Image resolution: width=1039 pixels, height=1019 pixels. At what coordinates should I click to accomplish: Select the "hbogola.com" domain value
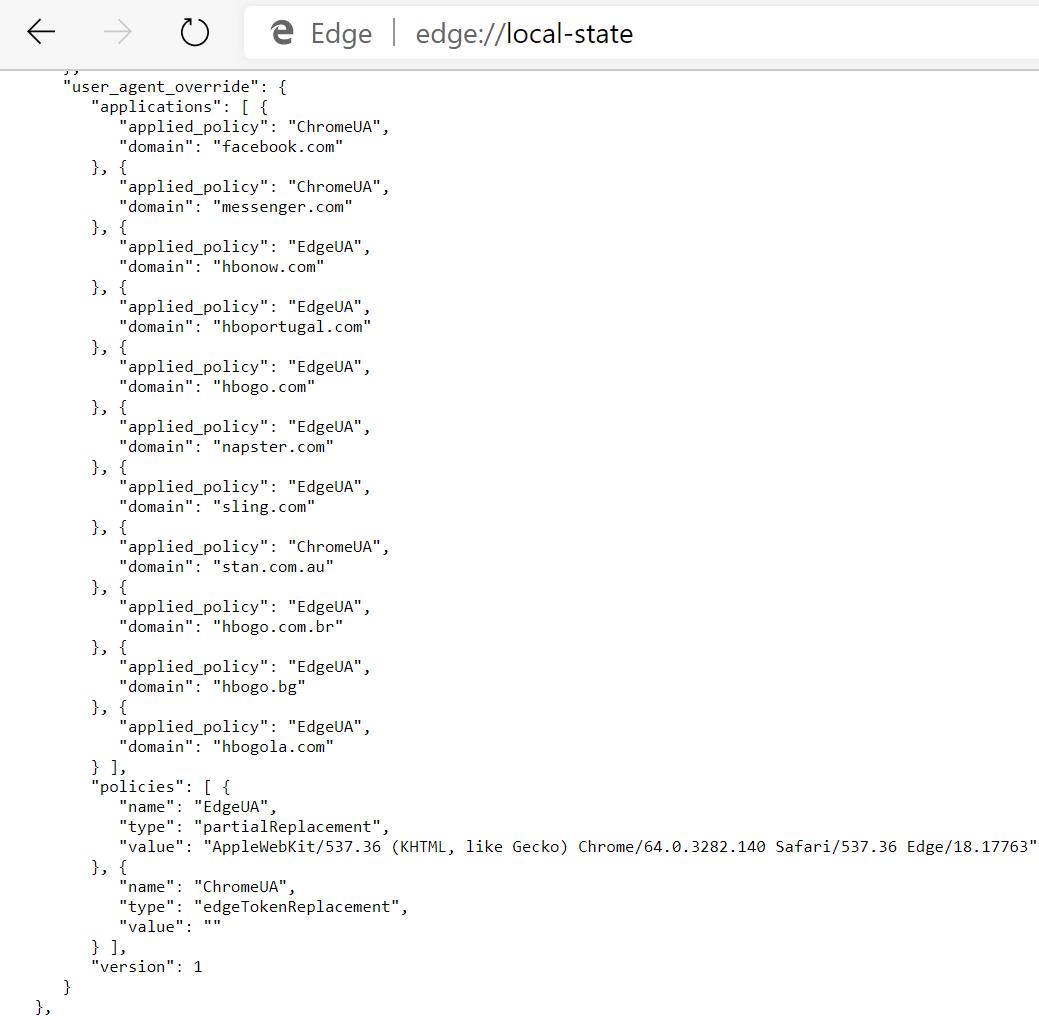273,746
